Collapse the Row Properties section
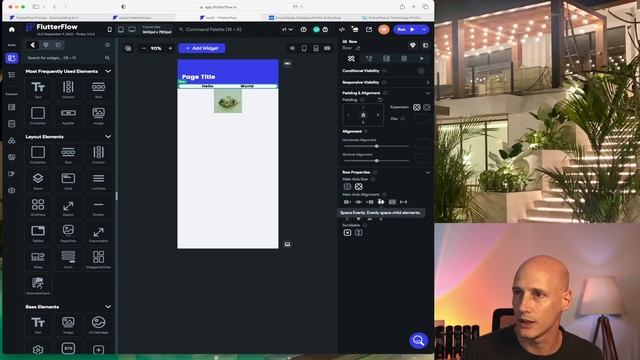Screen dimensions: 640x360 click(x=428, y=172)
